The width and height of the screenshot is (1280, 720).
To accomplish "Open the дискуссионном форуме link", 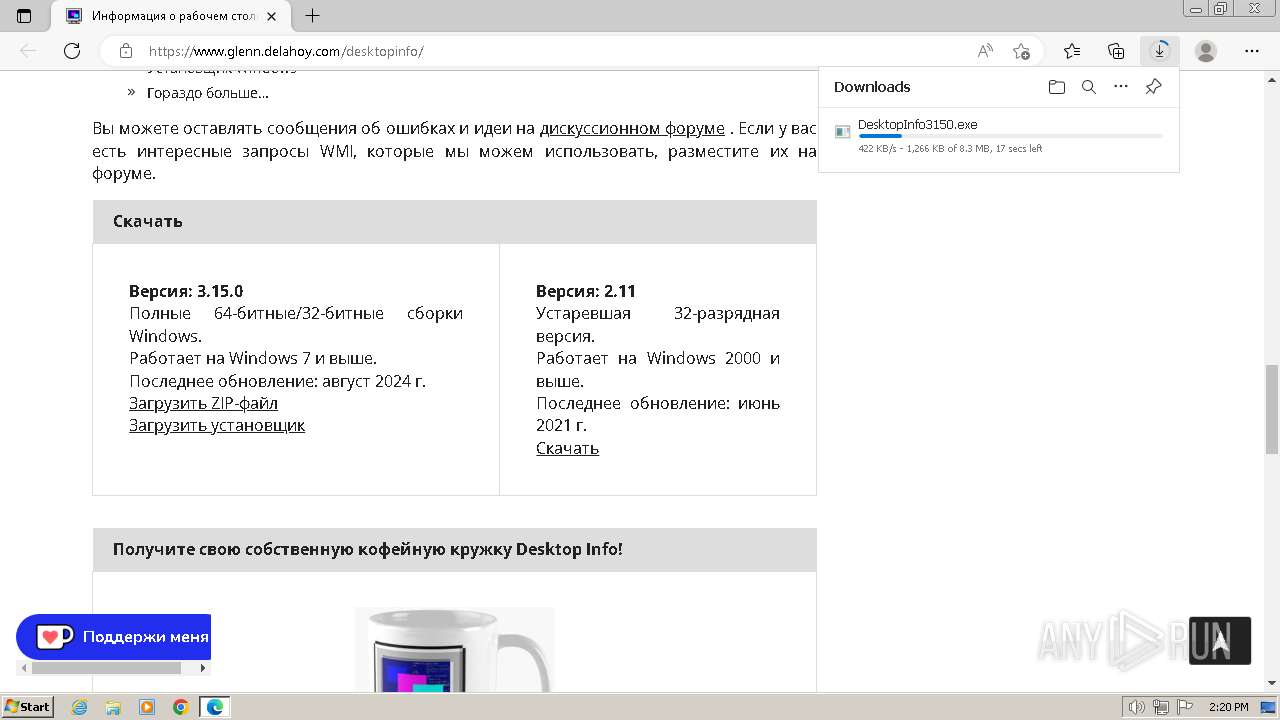I will (632, 128).
